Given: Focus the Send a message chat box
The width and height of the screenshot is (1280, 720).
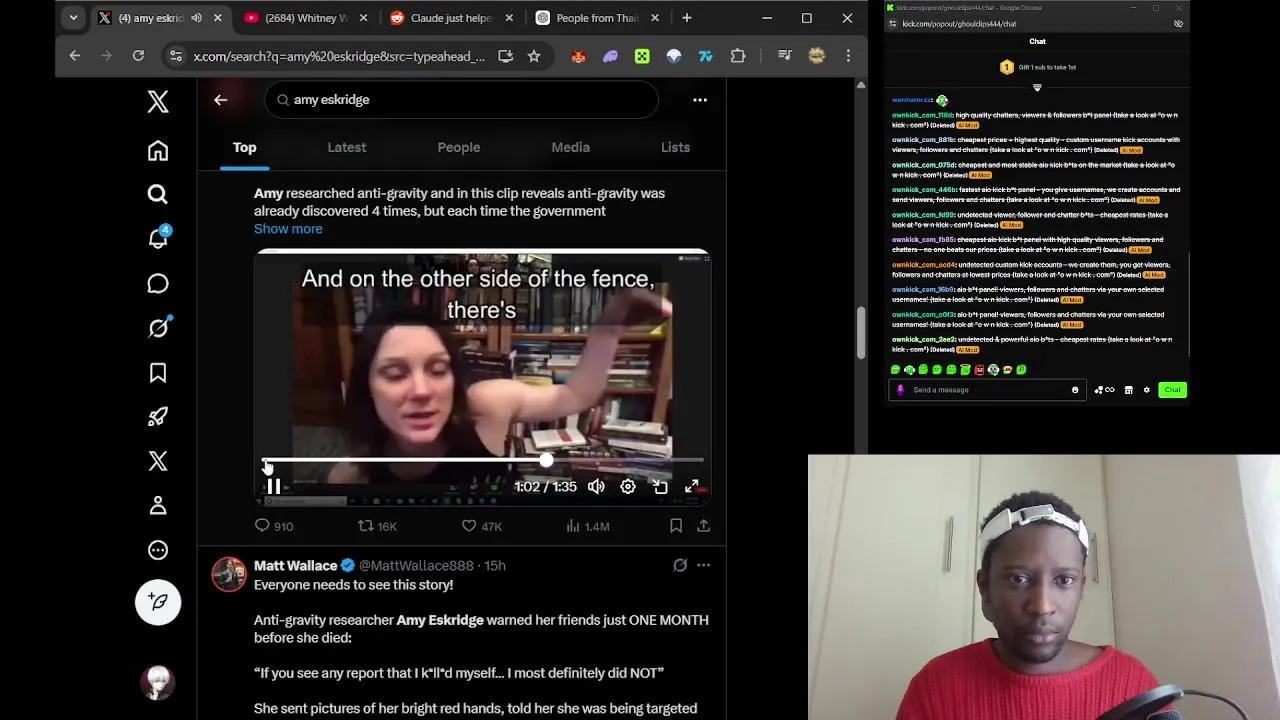Looking at the screenshot, I should [987, 390].
